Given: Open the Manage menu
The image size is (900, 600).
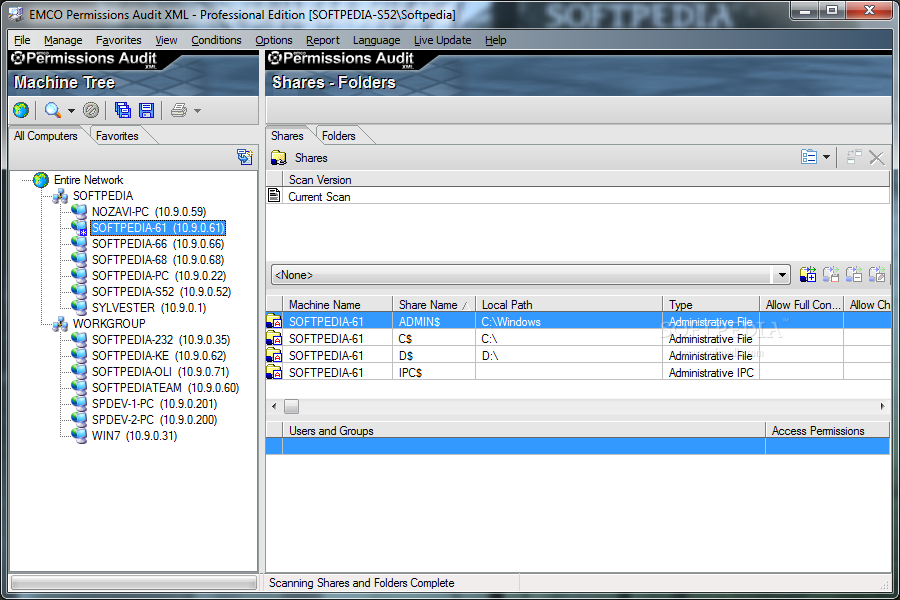Looking at the screenshot, I should tap(63, 40).
